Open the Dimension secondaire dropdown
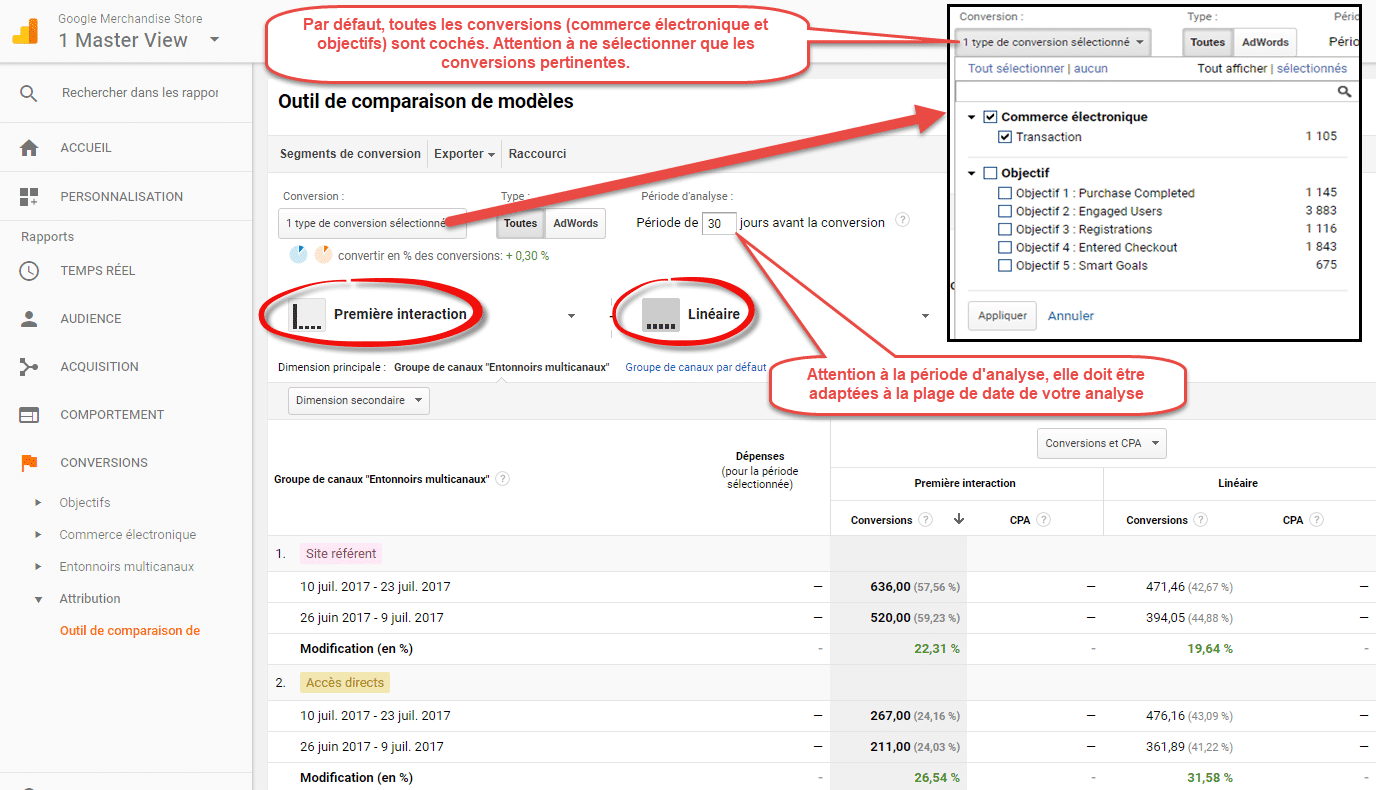The width and height of the screenshot is (1376, 790). pos(358,401)
